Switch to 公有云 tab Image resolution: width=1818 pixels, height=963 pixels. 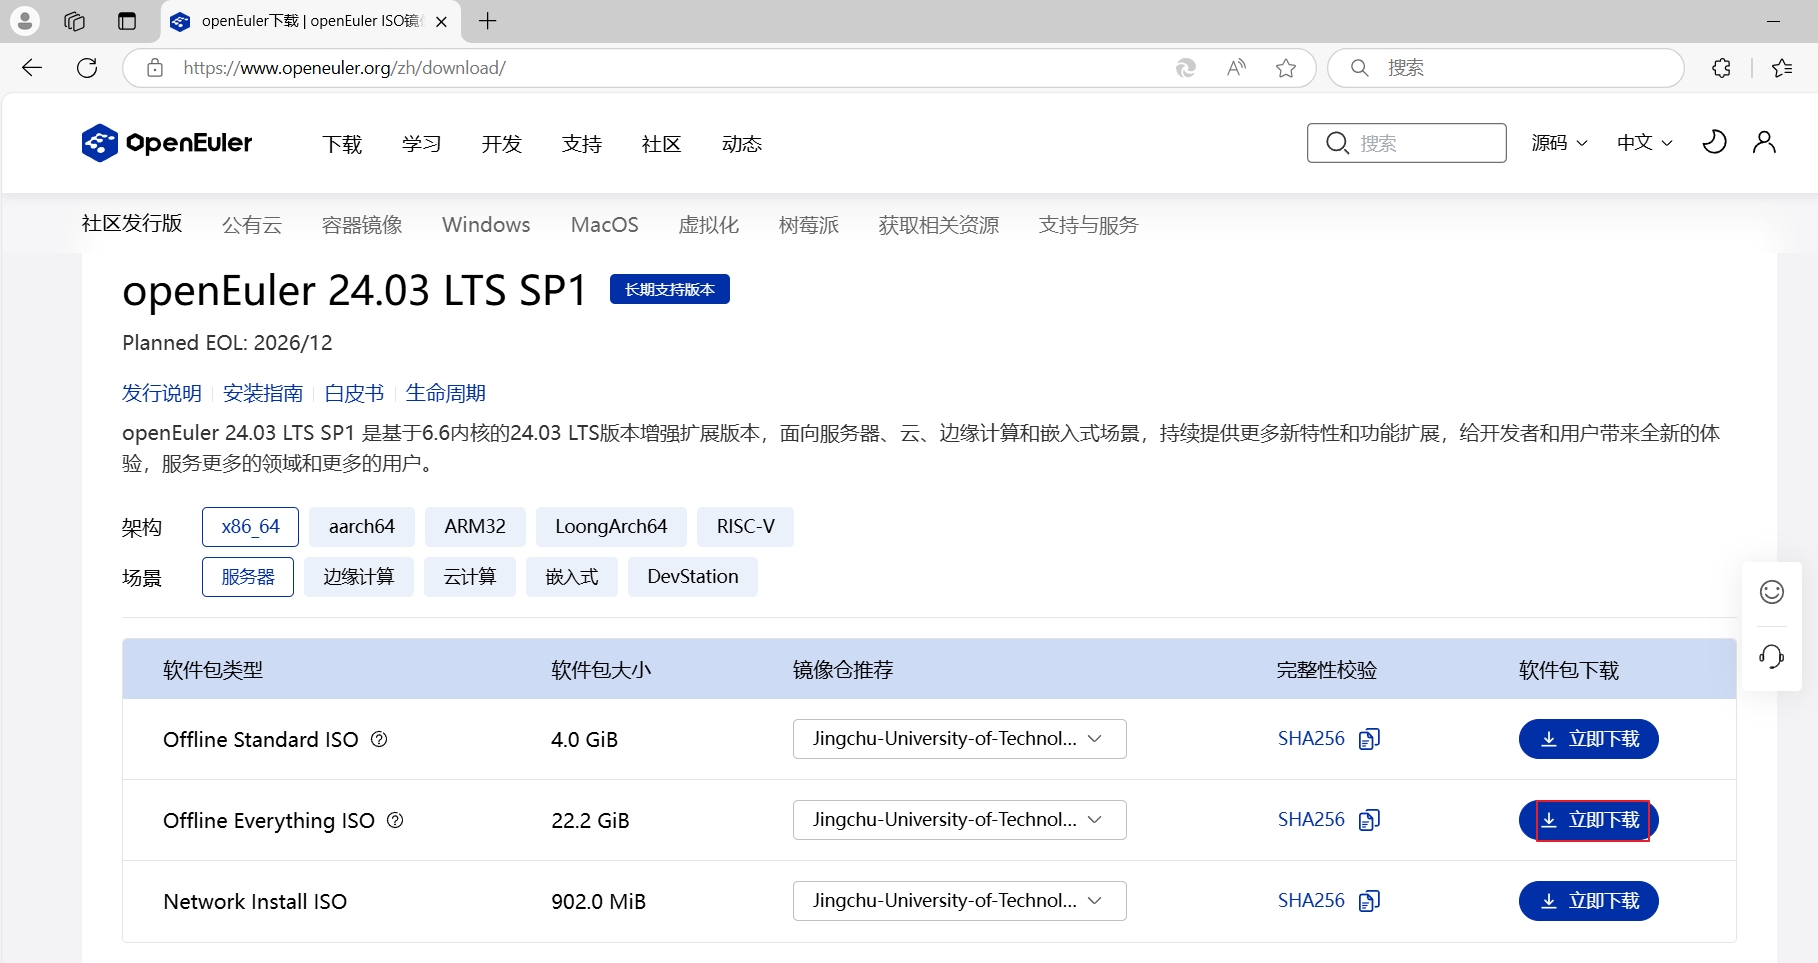pyautogui.click(x=252, y=225)
